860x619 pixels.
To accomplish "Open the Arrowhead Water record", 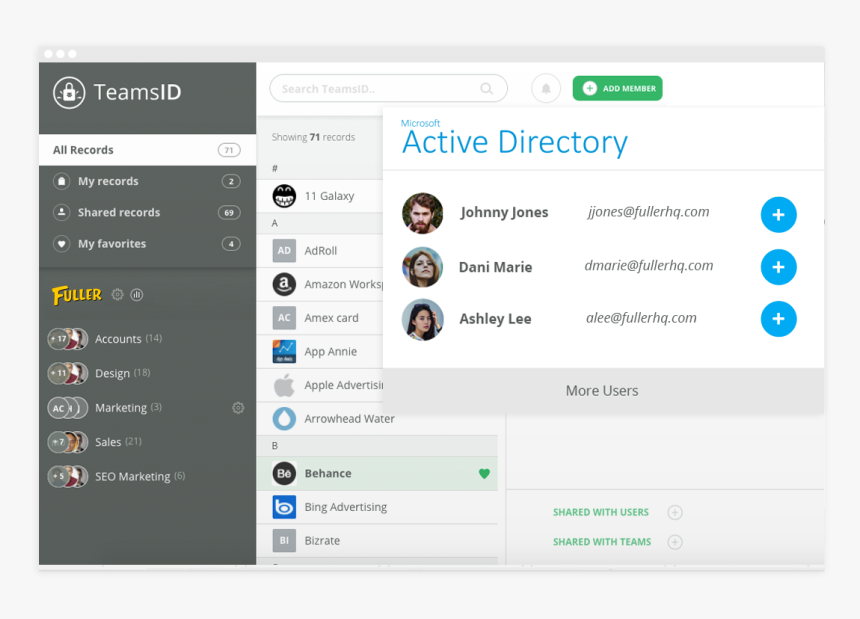I will [377, 419].
